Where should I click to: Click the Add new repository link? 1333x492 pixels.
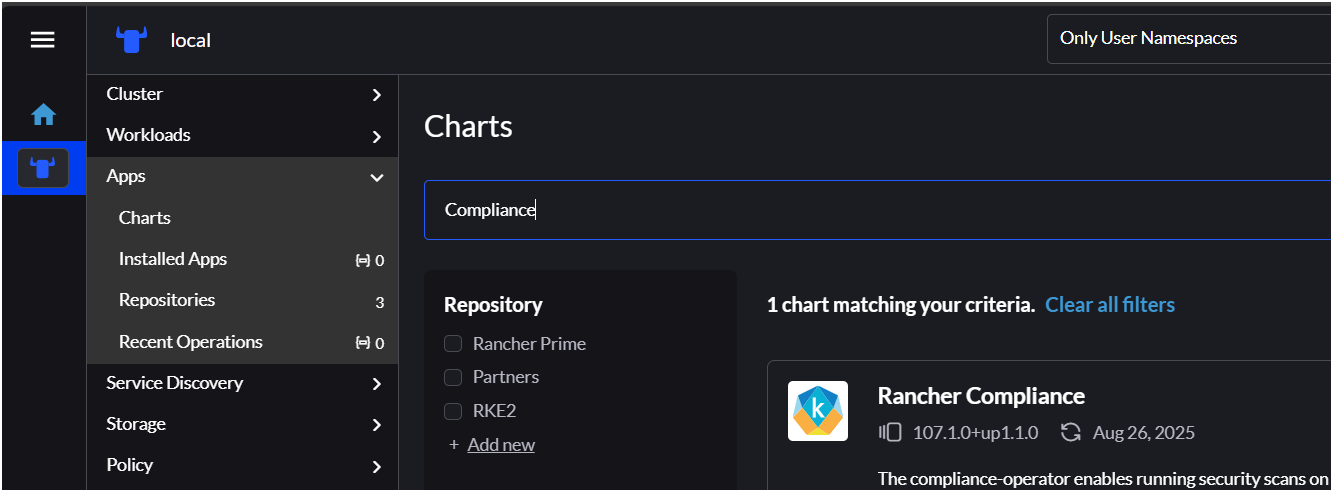[501, 445]
